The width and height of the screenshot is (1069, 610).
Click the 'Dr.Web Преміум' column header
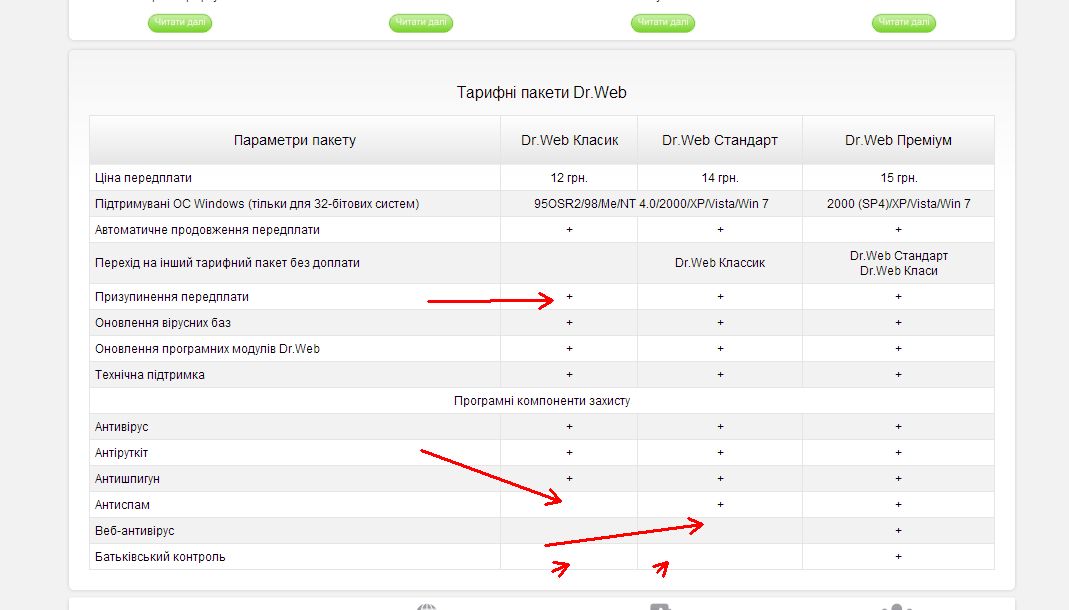tap(898, 140)
